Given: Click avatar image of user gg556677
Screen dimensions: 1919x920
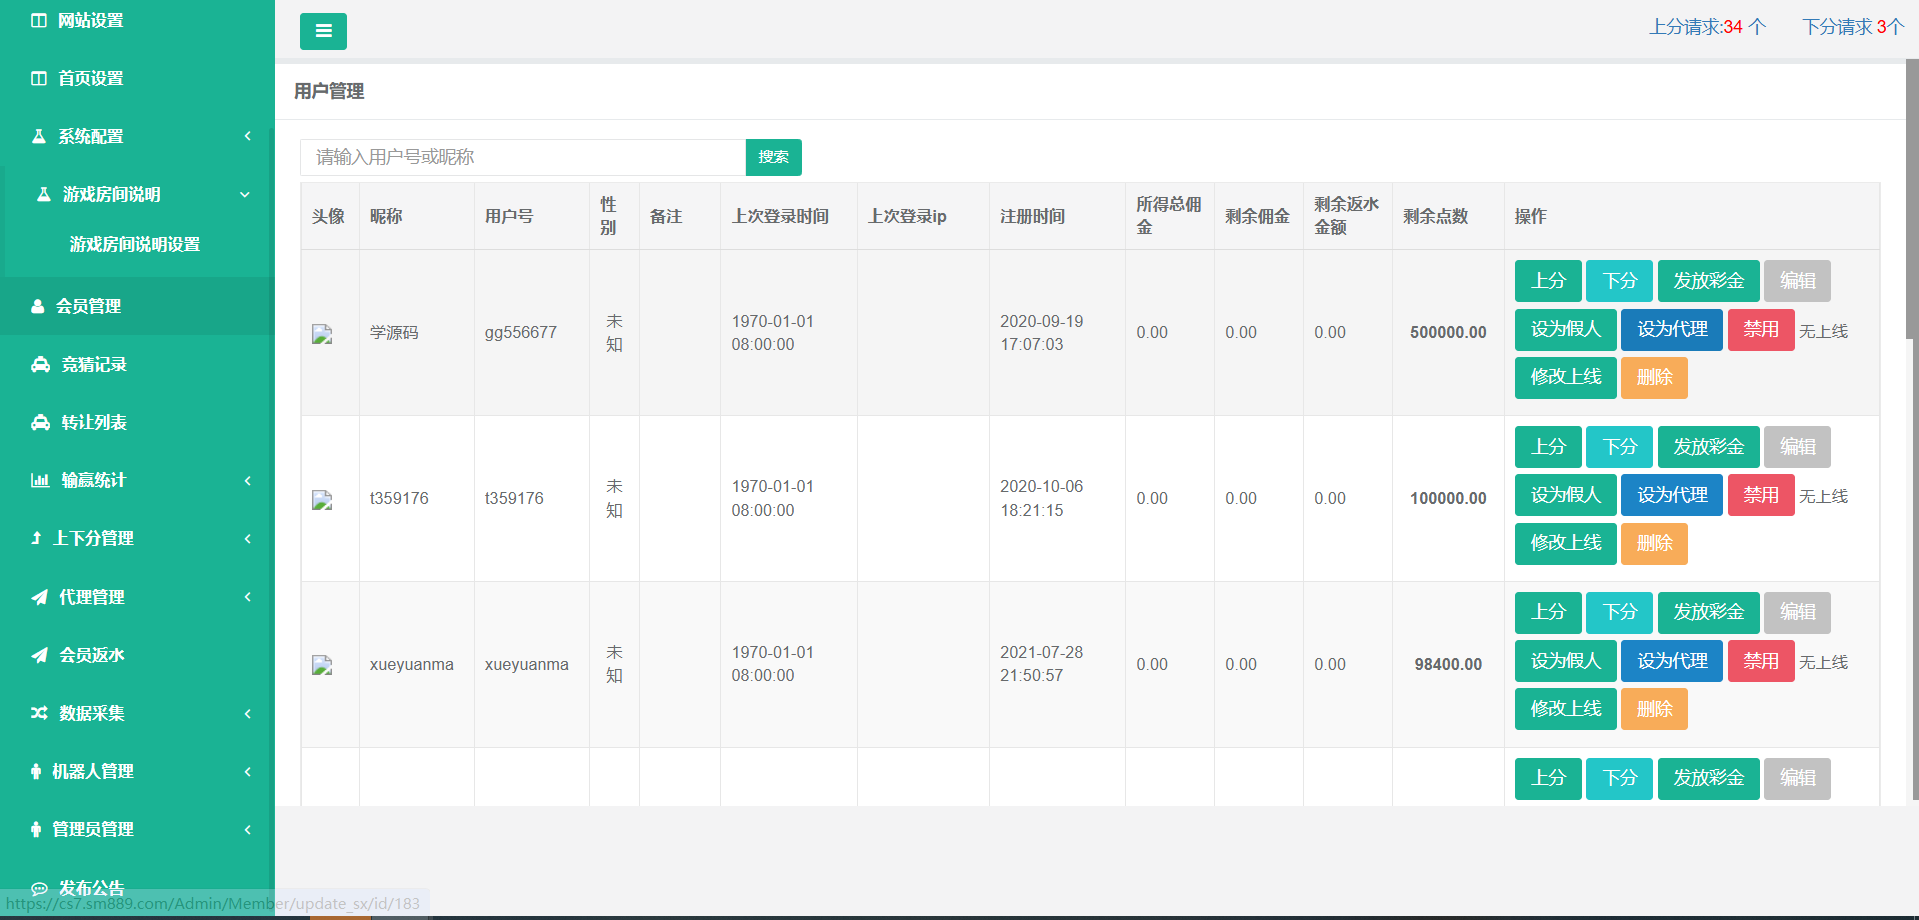Looking at the screenshot, I should coord(322,333).
